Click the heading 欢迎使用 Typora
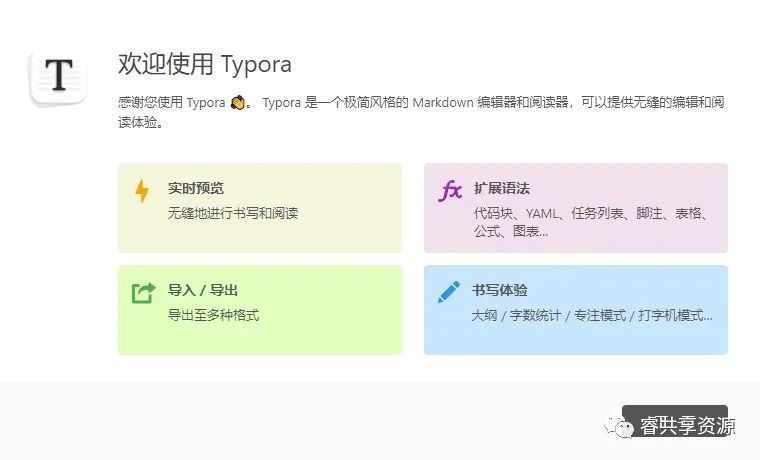The width and height of the screenshot is (760, 460). pos(205,64)
